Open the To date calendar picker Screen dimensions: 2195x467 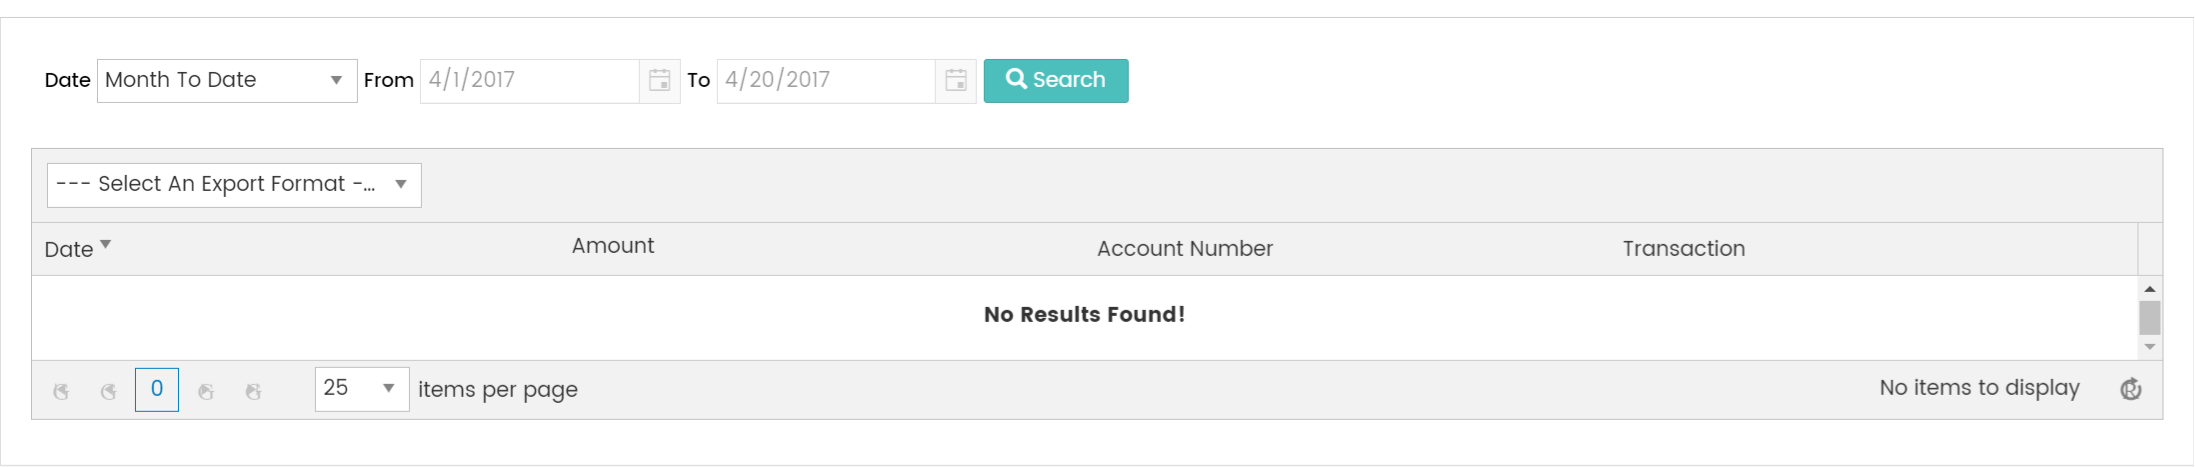click(x=956, y=81)
